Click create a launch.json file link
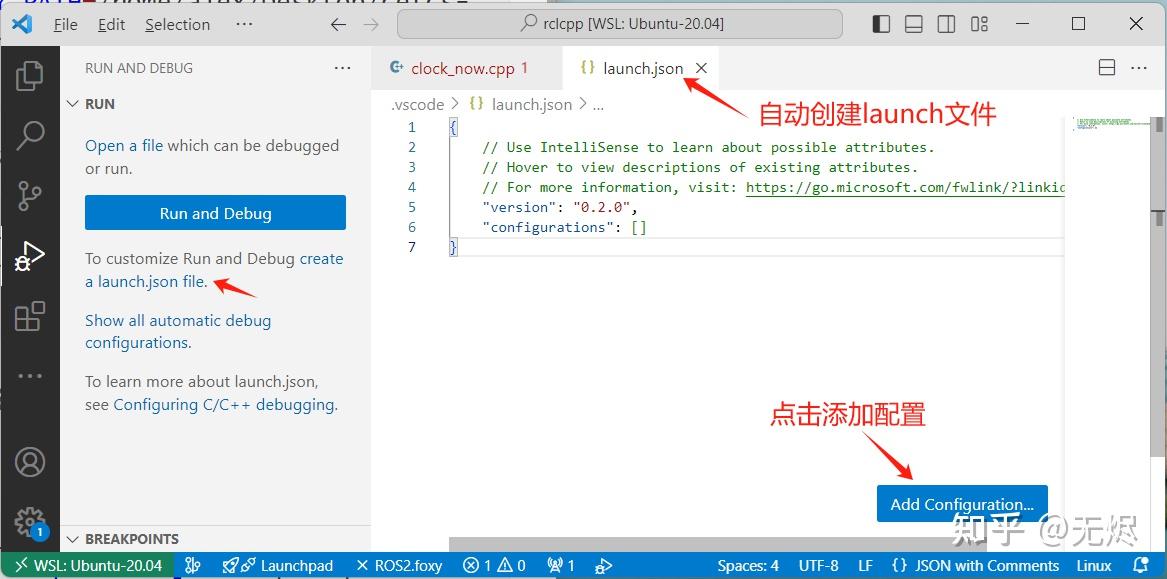This screenshot has height=579, width=1167. (214, 271)
